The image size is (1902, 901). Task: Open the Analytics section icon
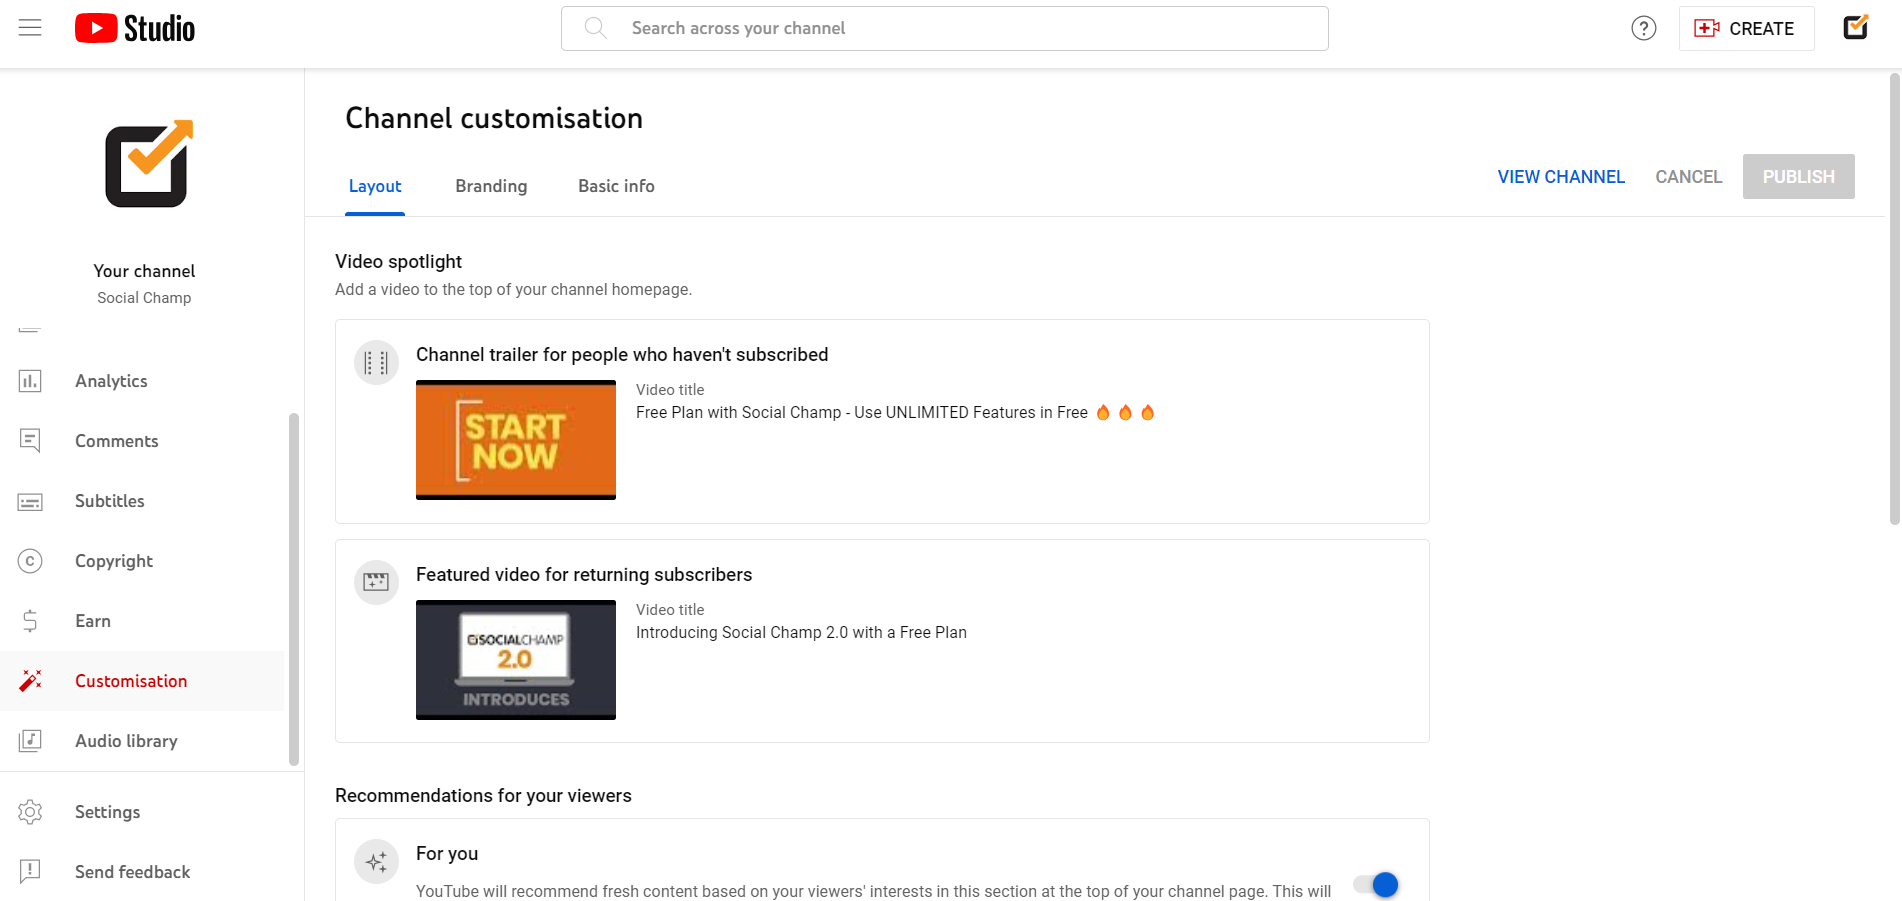click(x=30, y=381)
